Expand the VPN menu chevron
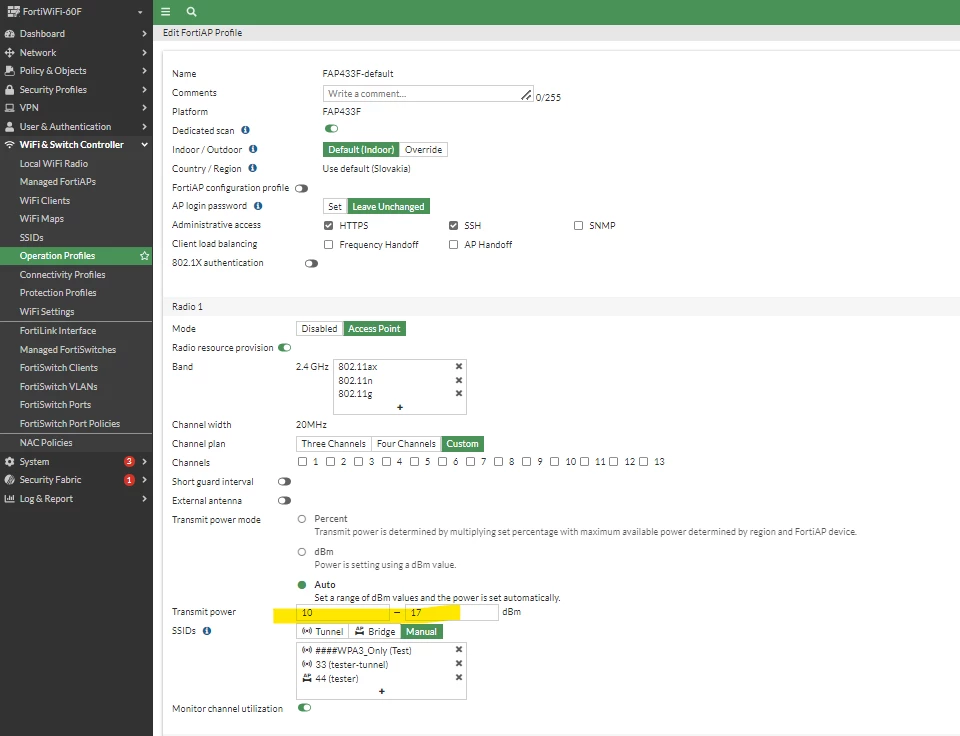This screenshot has height=736, width=960. pos(144,107)
